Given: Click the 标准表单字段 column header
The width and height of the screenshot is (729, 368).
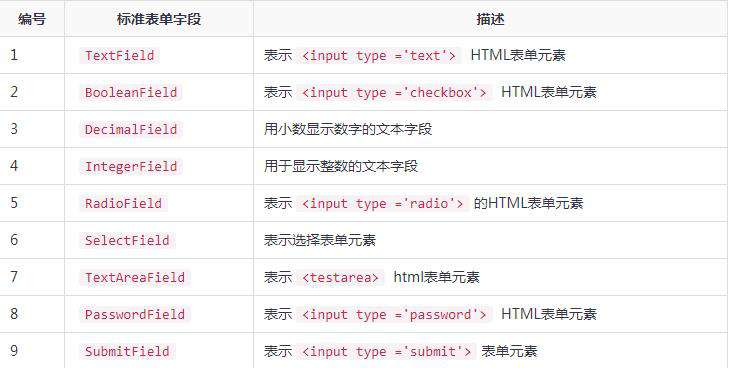Looking at the screenshot, I should tap(159, 19).
